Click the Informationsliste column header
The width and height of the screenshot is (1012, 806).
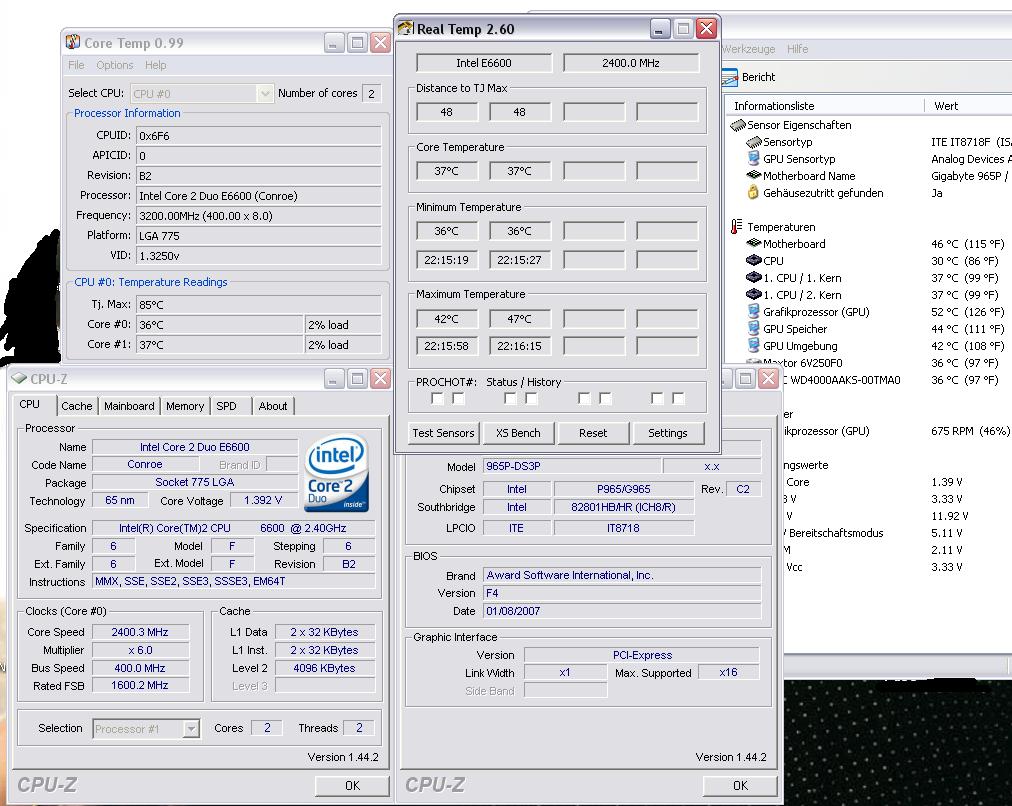pos(824,106)
